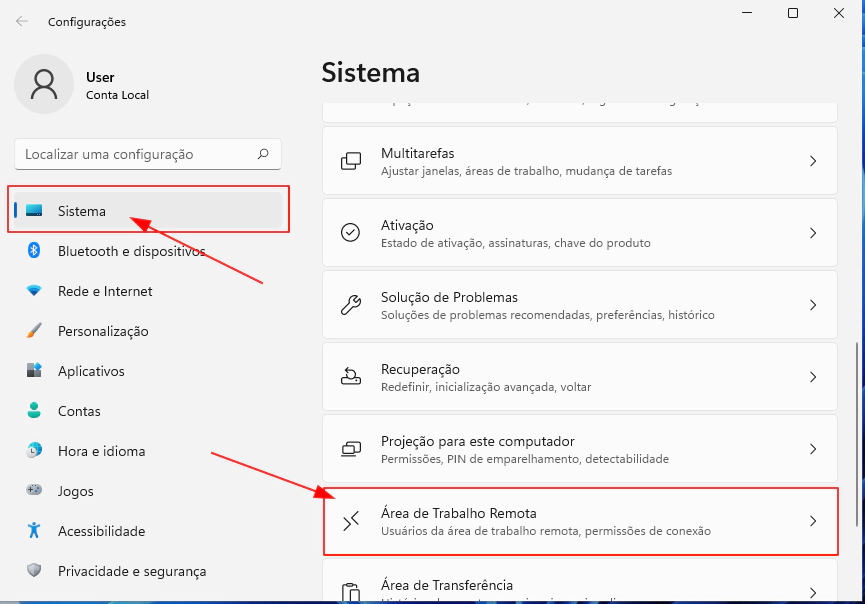Click the Recuperação reset icon
865x604 pixels.
click(x=351, y=376)
